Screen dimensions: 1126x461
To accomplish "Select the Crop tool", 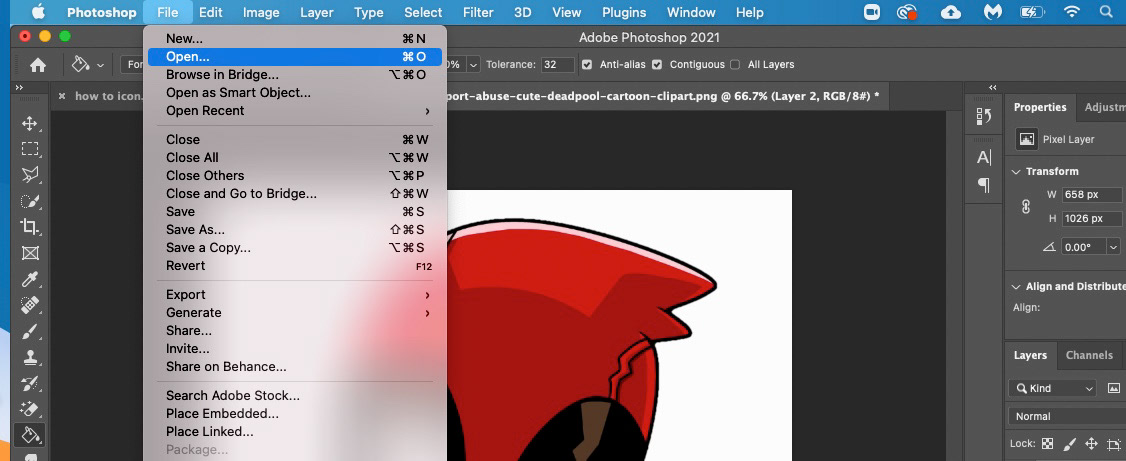I will pos(29,227).
